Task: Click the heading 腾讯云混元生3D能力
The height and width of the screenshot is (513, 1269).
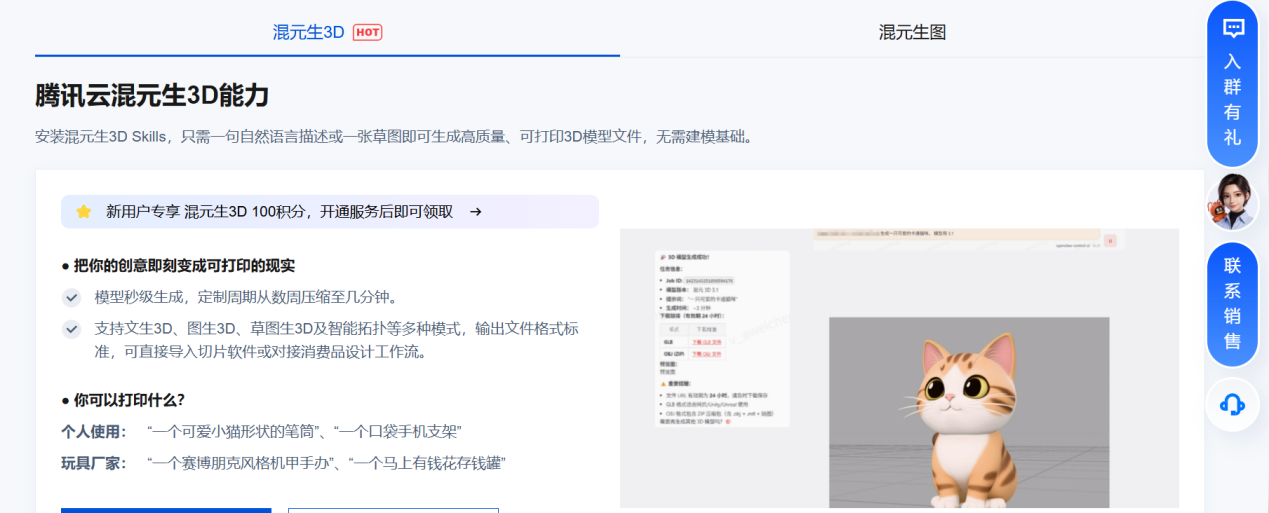Action: pyautogui.click(x=152, y=96)
